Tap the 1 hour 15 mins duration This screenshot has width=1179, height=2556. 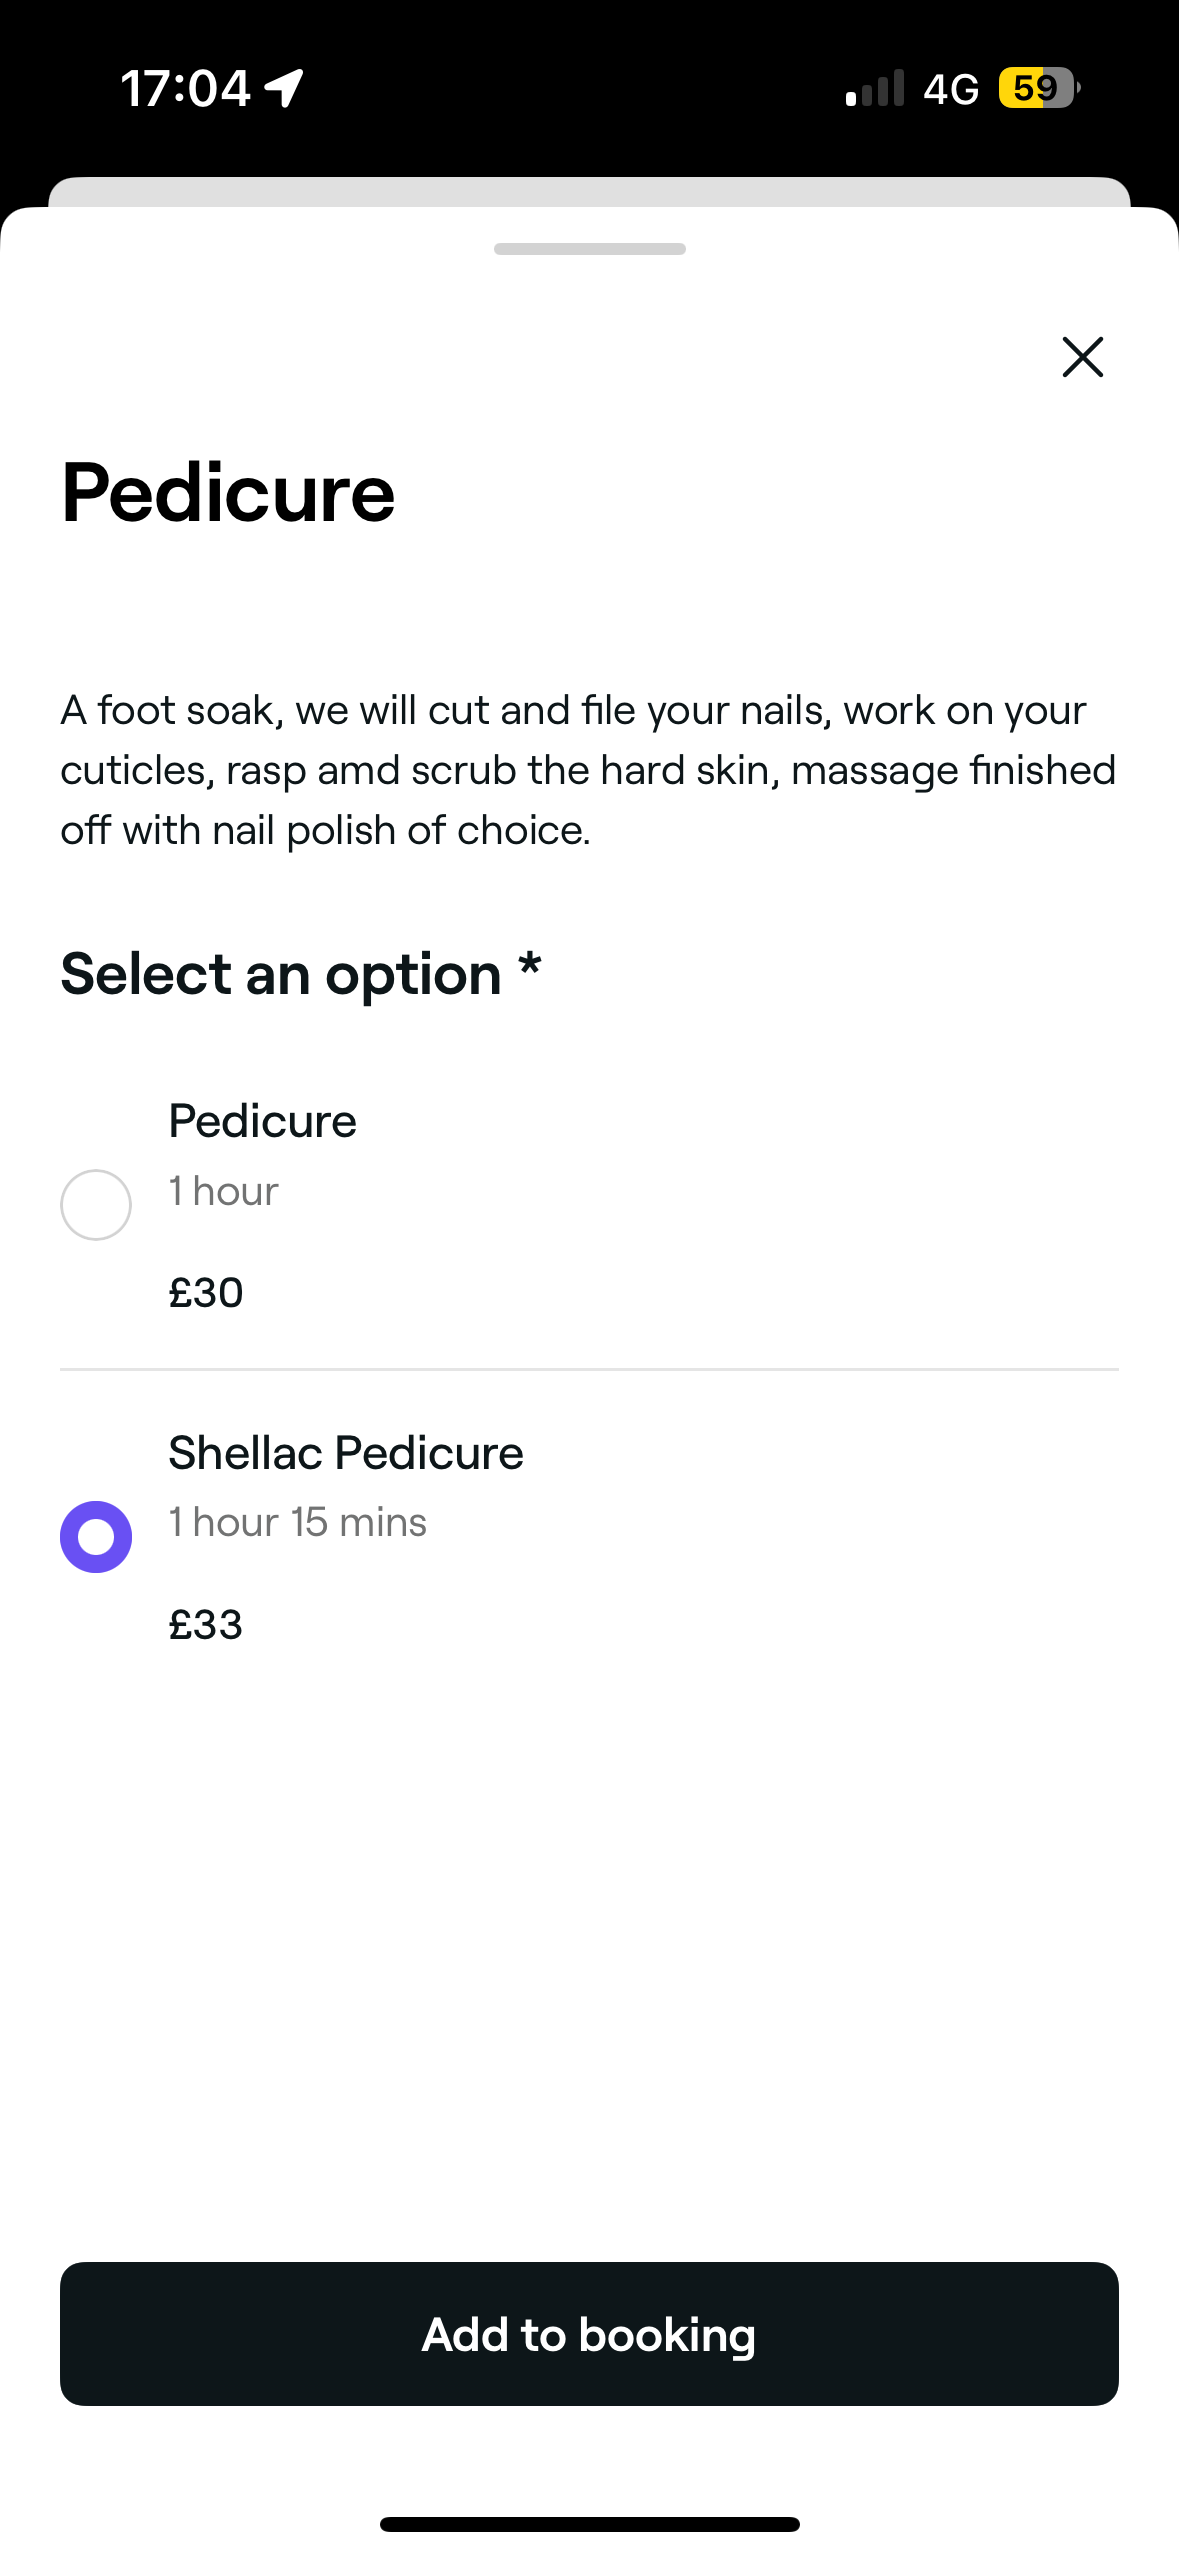coord(298,1522)
